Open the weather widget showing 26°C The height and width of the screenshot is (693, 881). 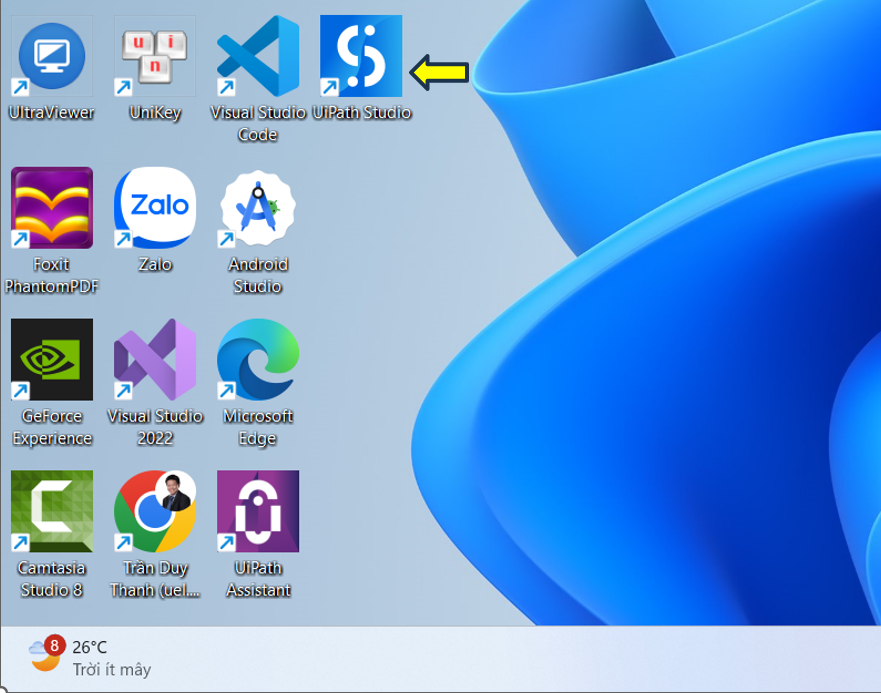pyautogui.click(x=90, y=657)
